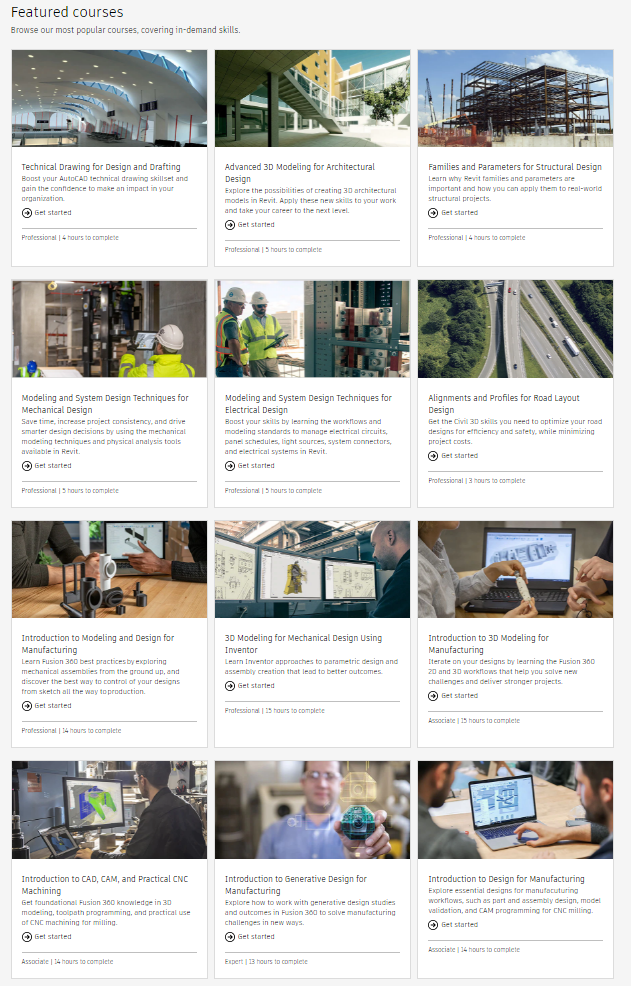This screenshot has width=631, height=986.
Task: Open Introduction to CAD, CAM, and Practical CNC Machining title
Action: coord(104,885)
